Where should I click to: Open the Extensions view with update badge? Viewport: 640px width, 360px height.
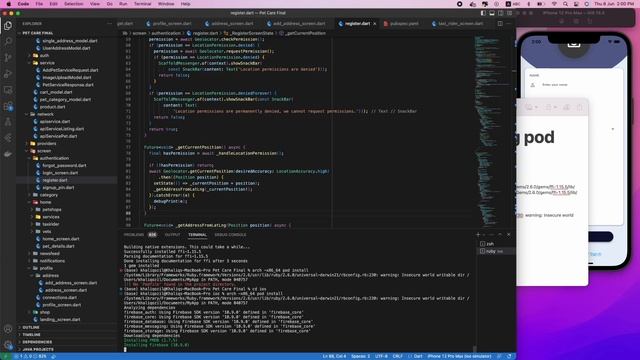pyautogui.click(x=8, y=106)
